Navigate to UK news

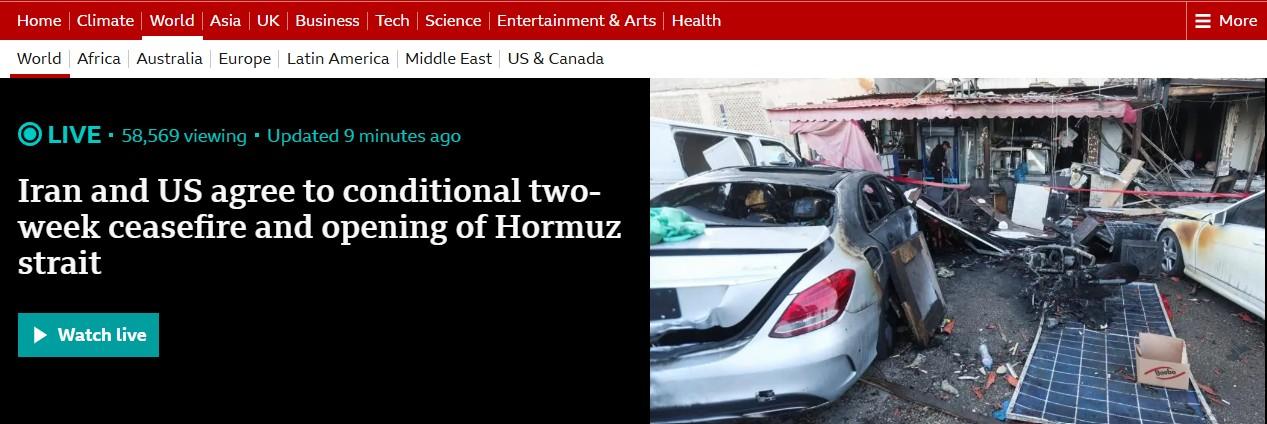(268, 20)
